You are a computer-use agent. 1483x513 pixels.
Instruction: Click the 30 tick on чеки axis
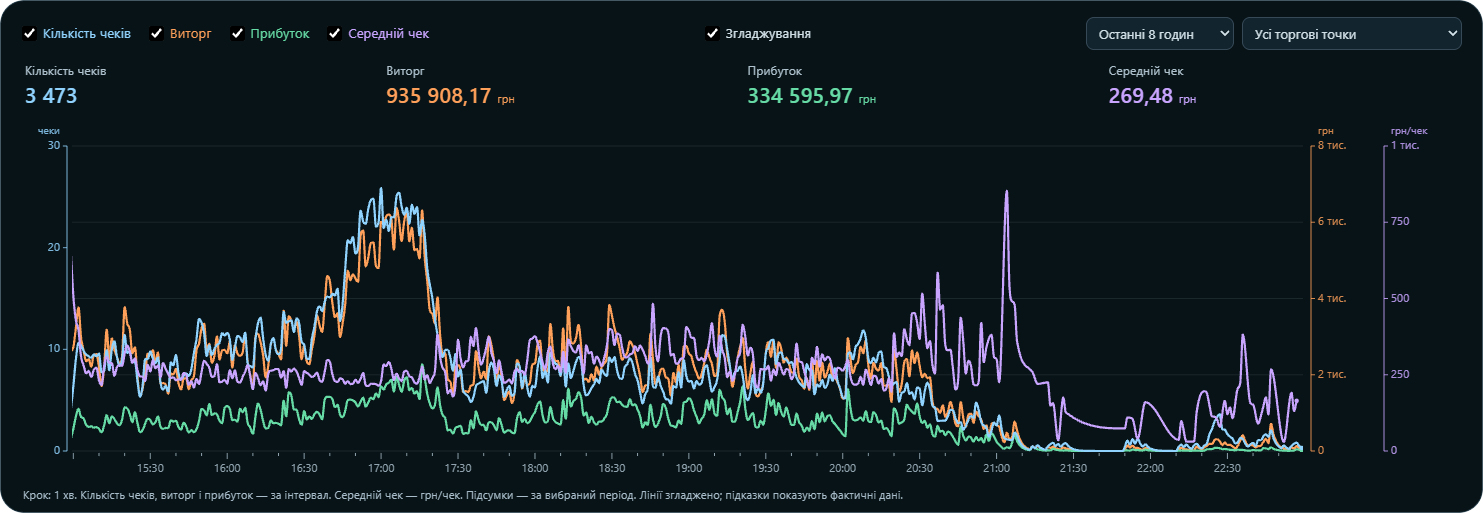click(54, 145)
